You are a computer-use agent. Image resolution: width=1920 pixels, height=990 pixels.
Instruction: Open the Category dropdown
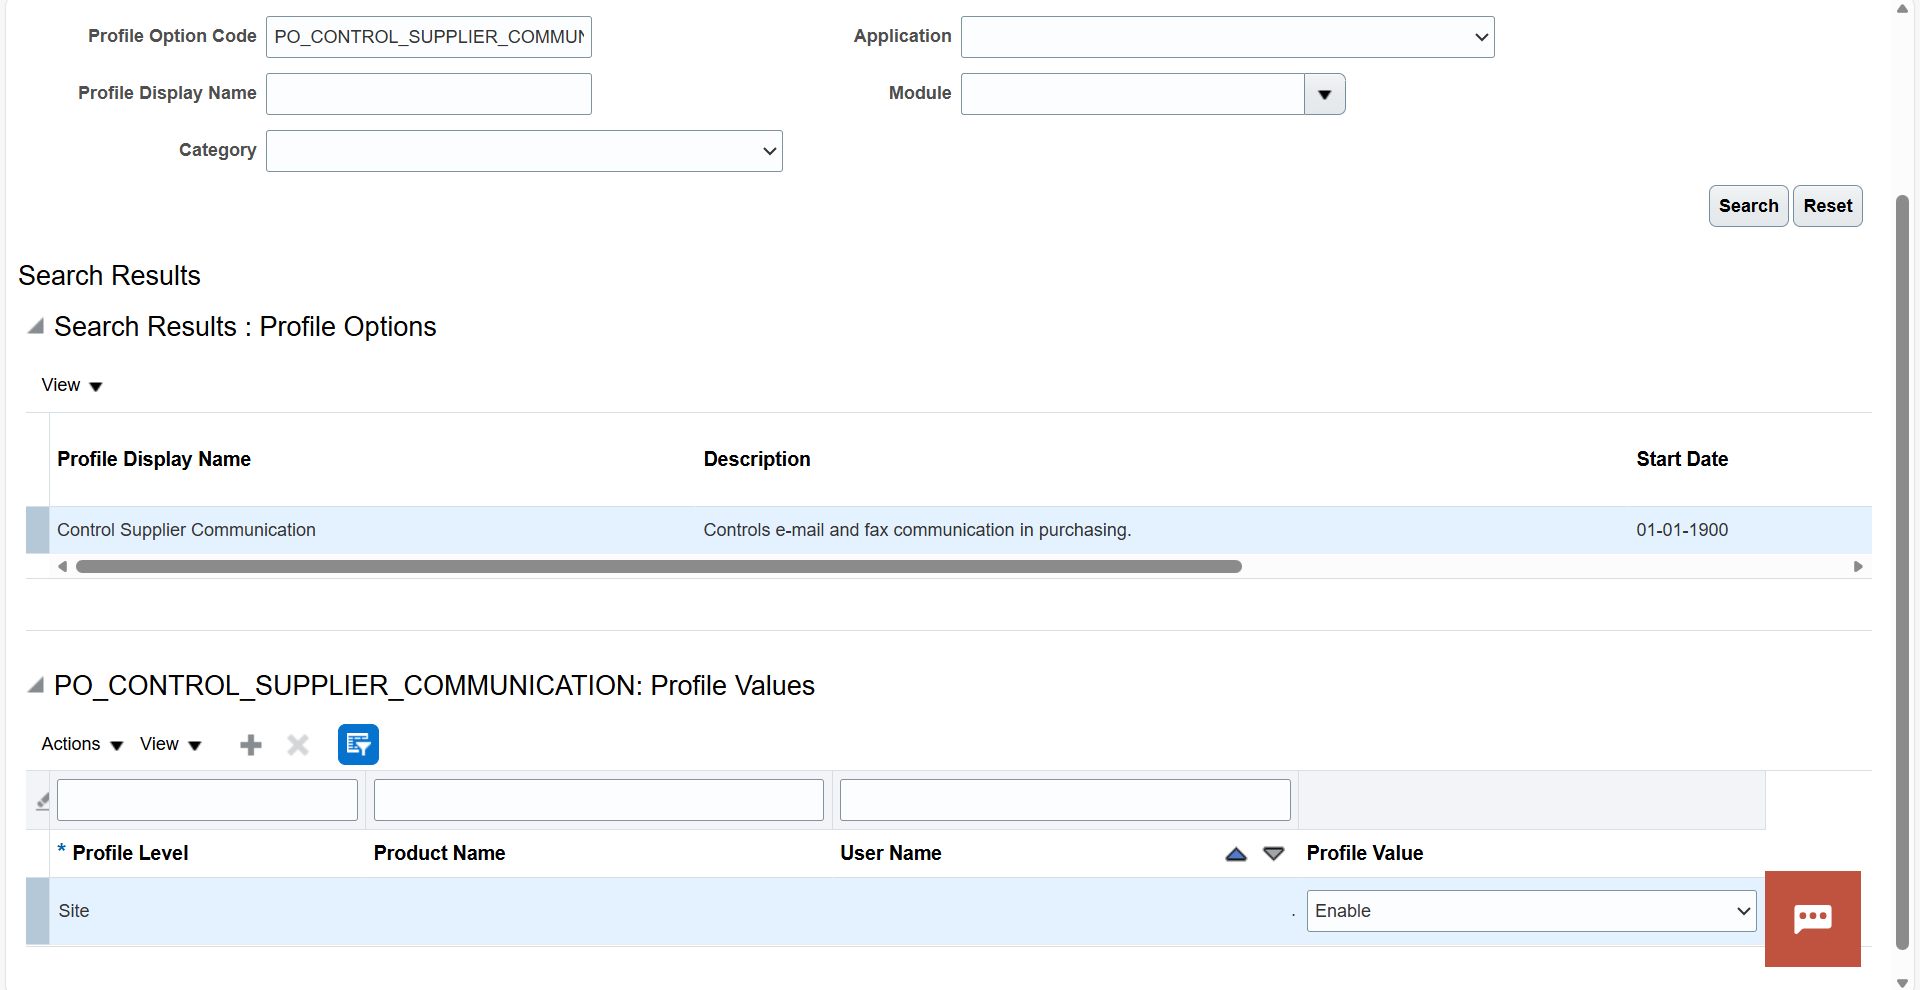[524, 151]
